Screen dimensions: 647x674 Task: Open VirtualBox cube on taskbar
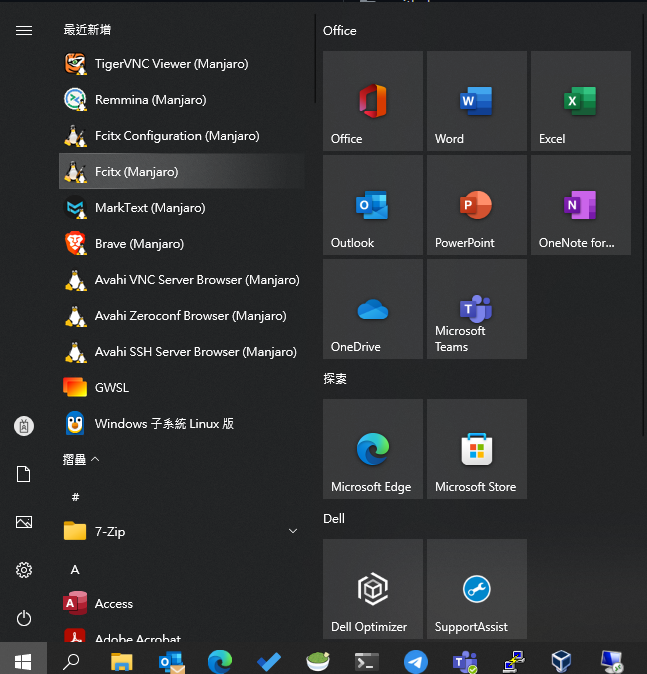click(x=561, y=661)
